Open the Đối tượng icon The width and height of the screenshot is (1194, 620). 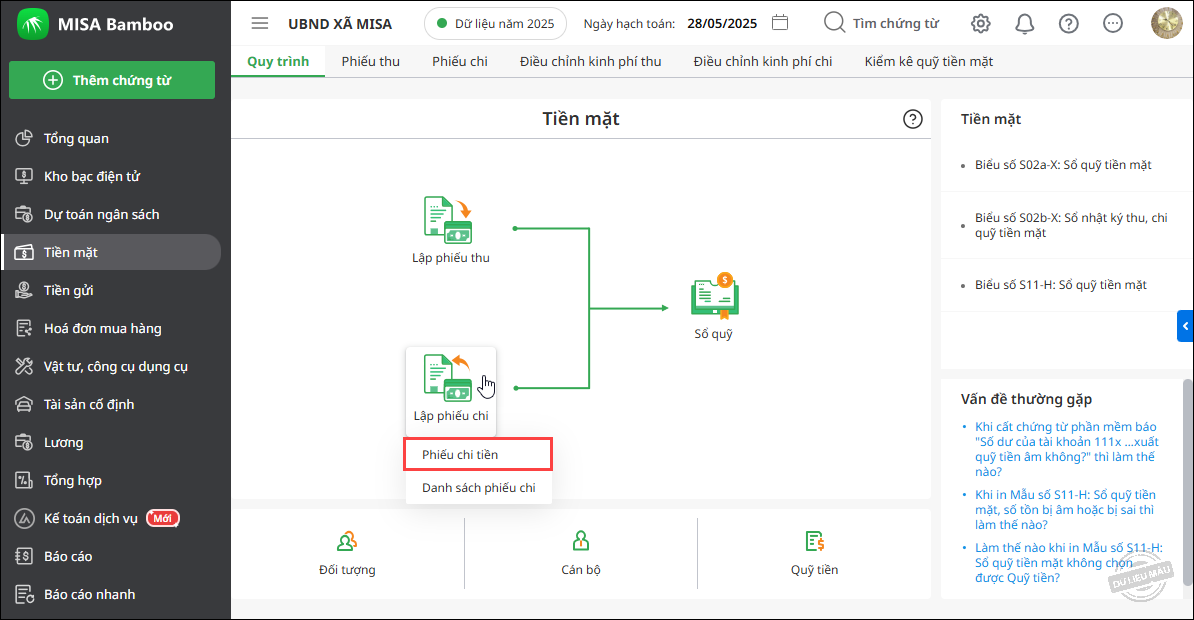347,542
